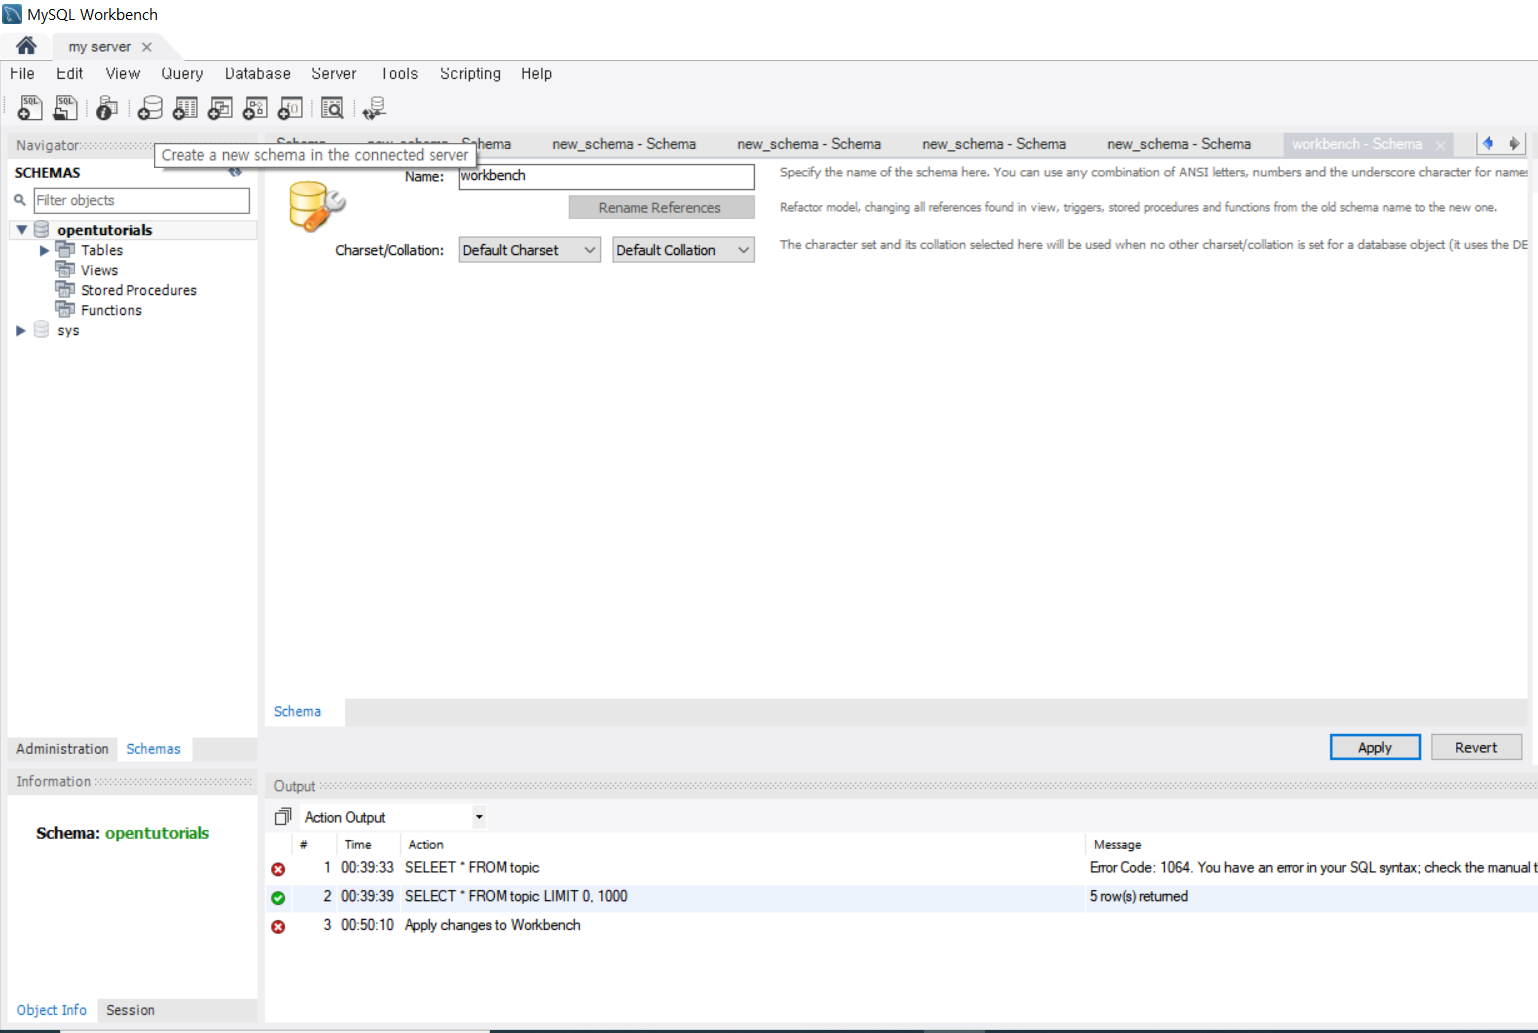Close the workbench - Schema tab

click(x=1440, y=146)
